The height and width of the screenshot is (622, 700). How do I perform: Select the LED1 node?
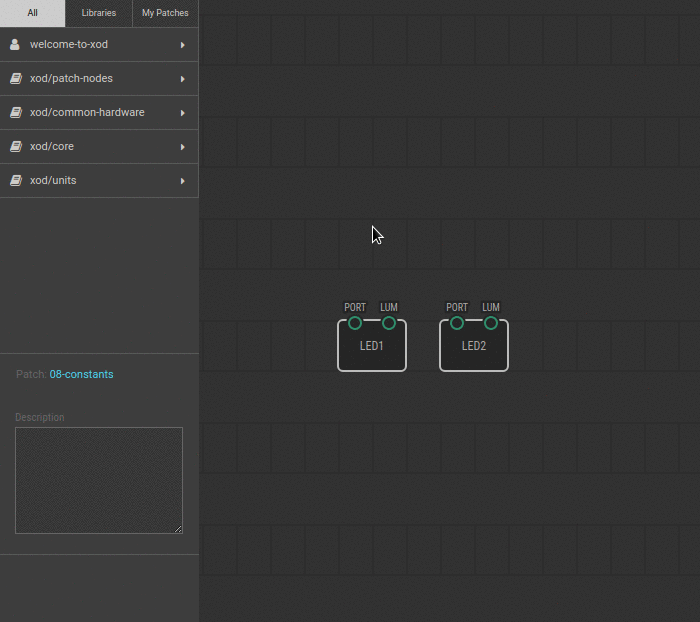click(x=372, y=346)
